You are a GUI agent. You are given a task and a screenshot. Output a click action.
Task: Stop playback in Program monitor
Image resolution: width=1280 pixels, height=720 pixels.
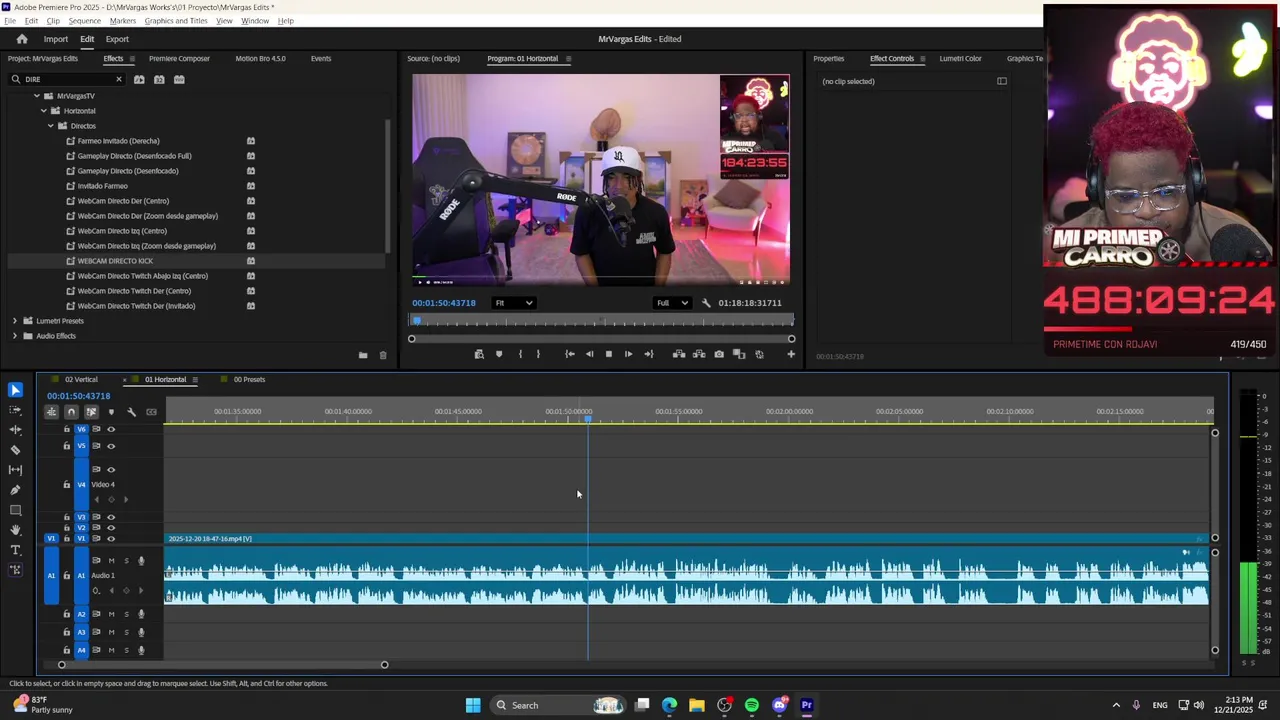pyautogui.click(x=608, y=354)
